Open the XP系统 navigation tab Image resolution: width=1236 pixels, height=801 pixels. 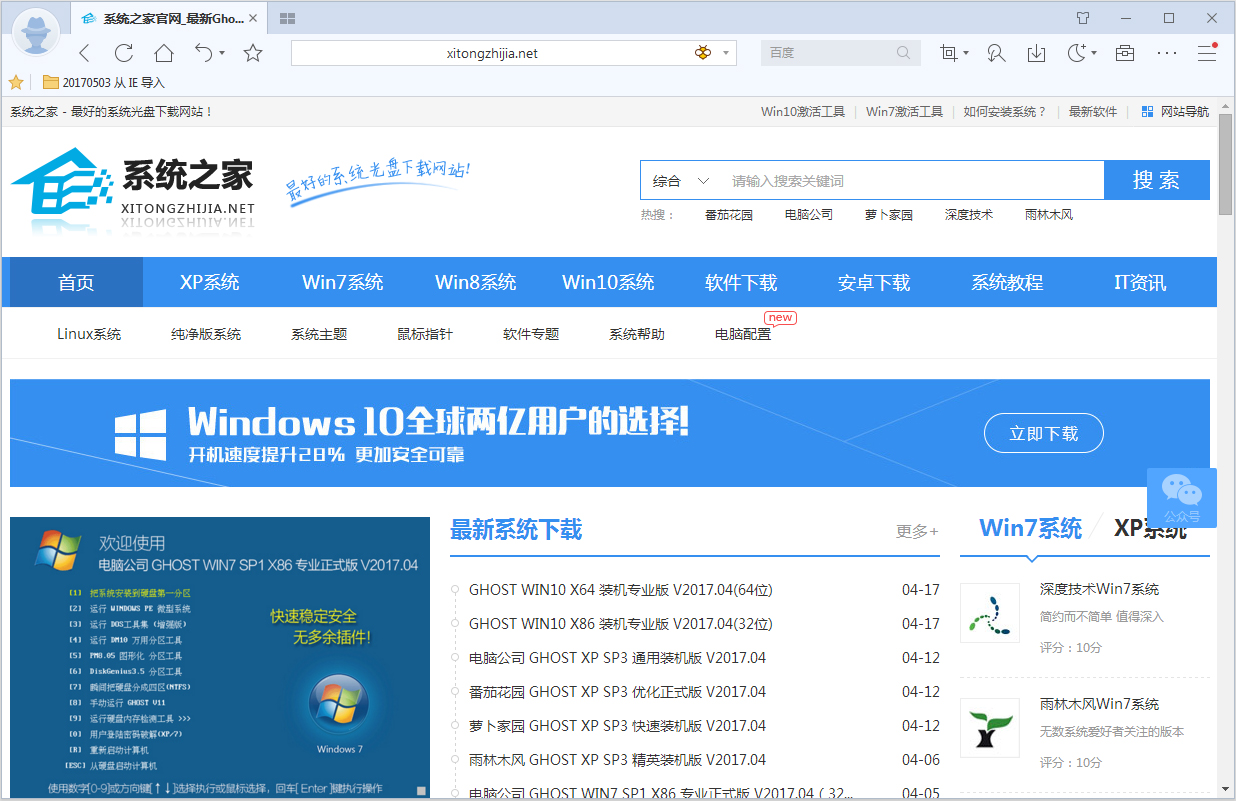click(x=209, y=282)
